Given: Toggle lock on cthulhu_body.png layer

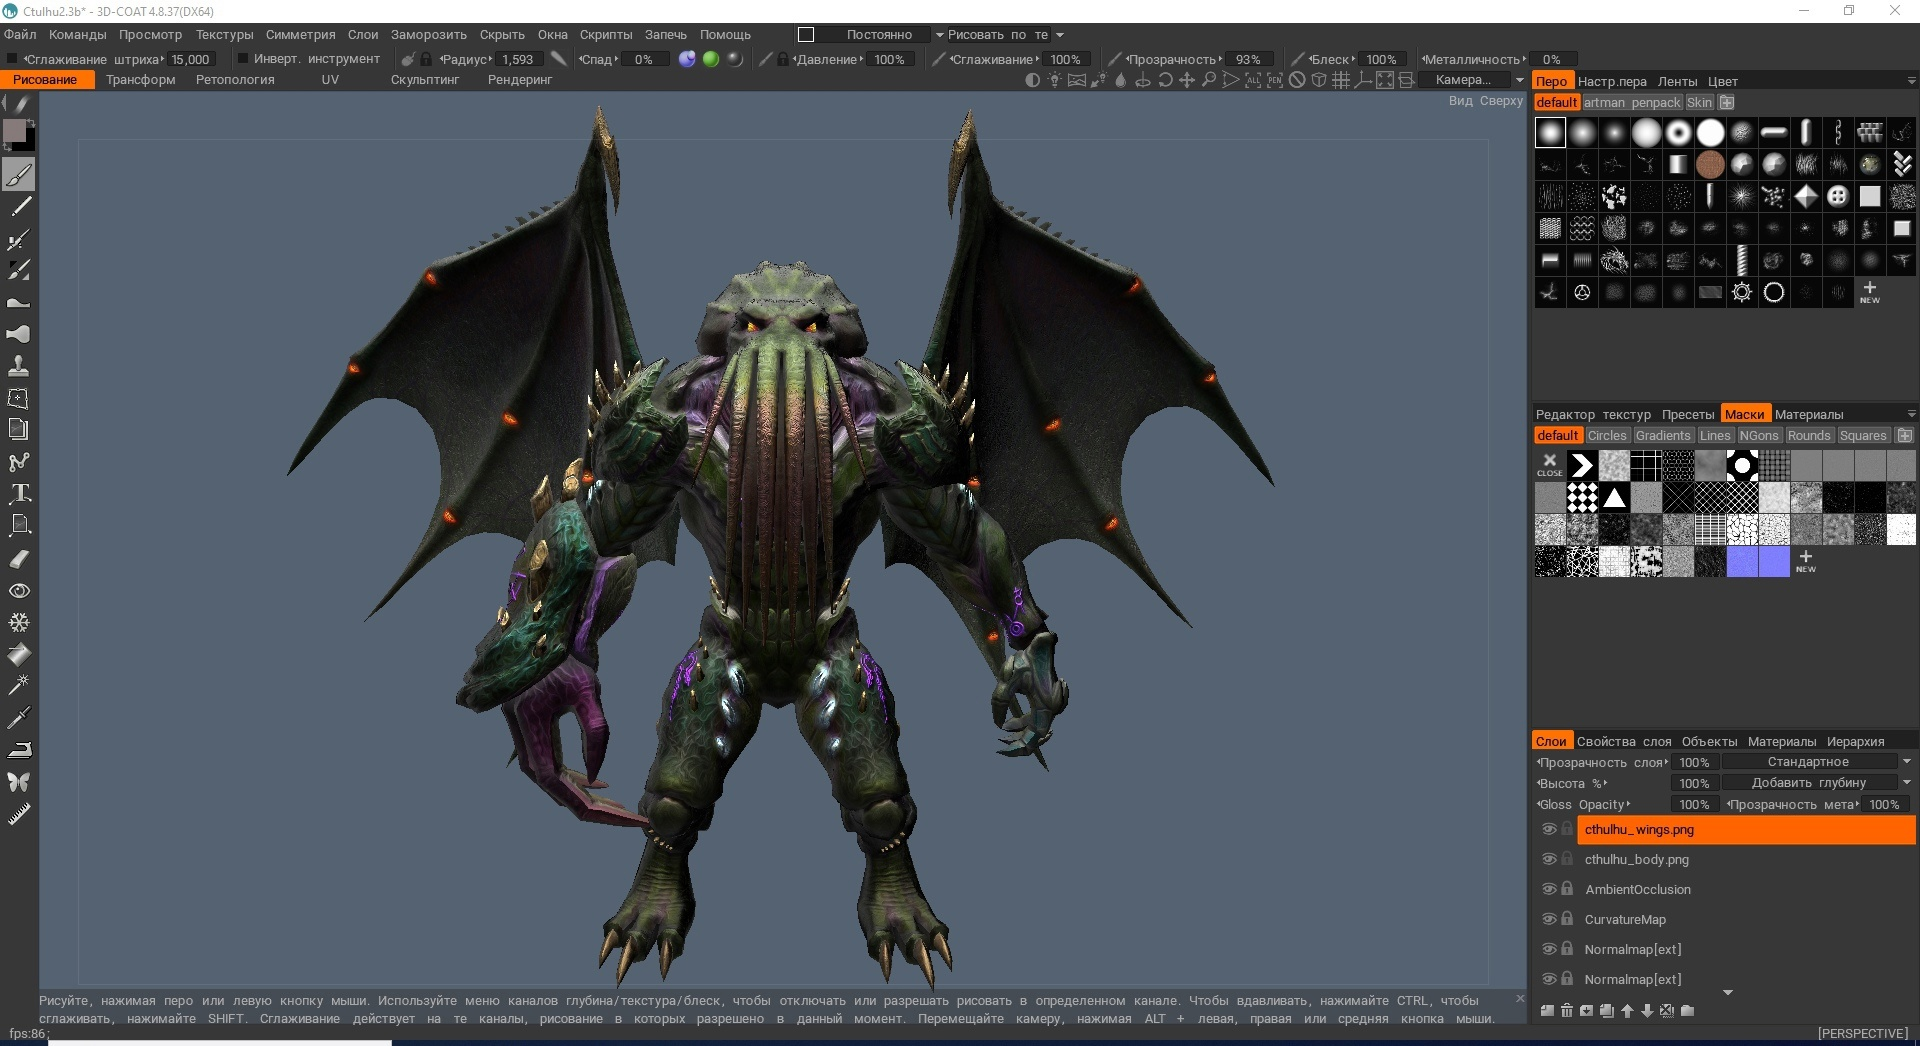Looking at the screenshot, I should [1567, 859].
